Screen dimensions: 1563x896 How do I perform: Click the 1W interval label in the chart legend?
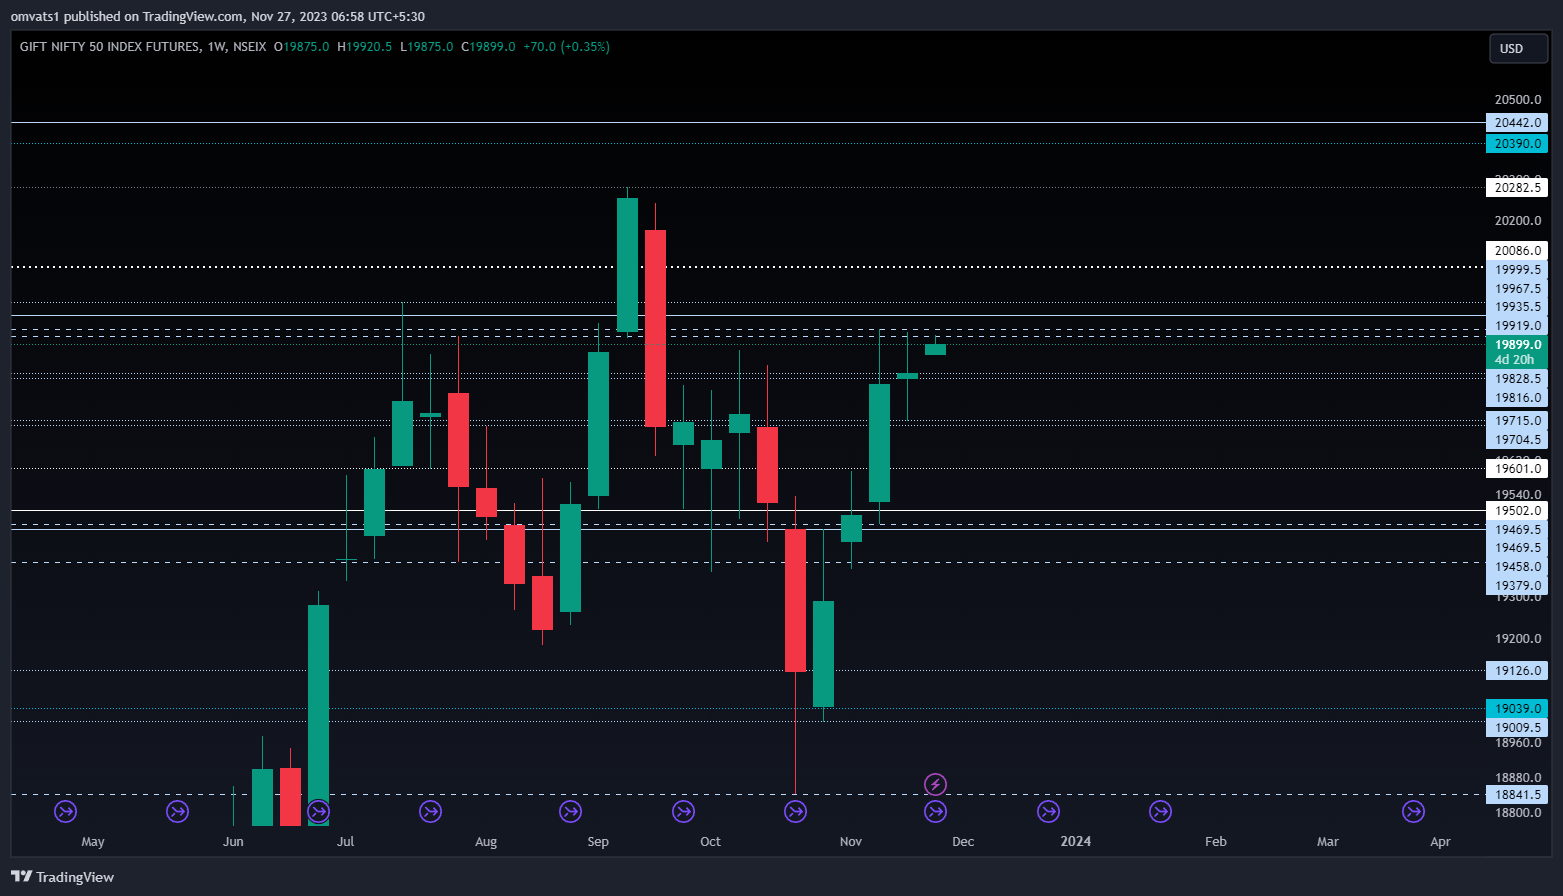click(217, 47)
